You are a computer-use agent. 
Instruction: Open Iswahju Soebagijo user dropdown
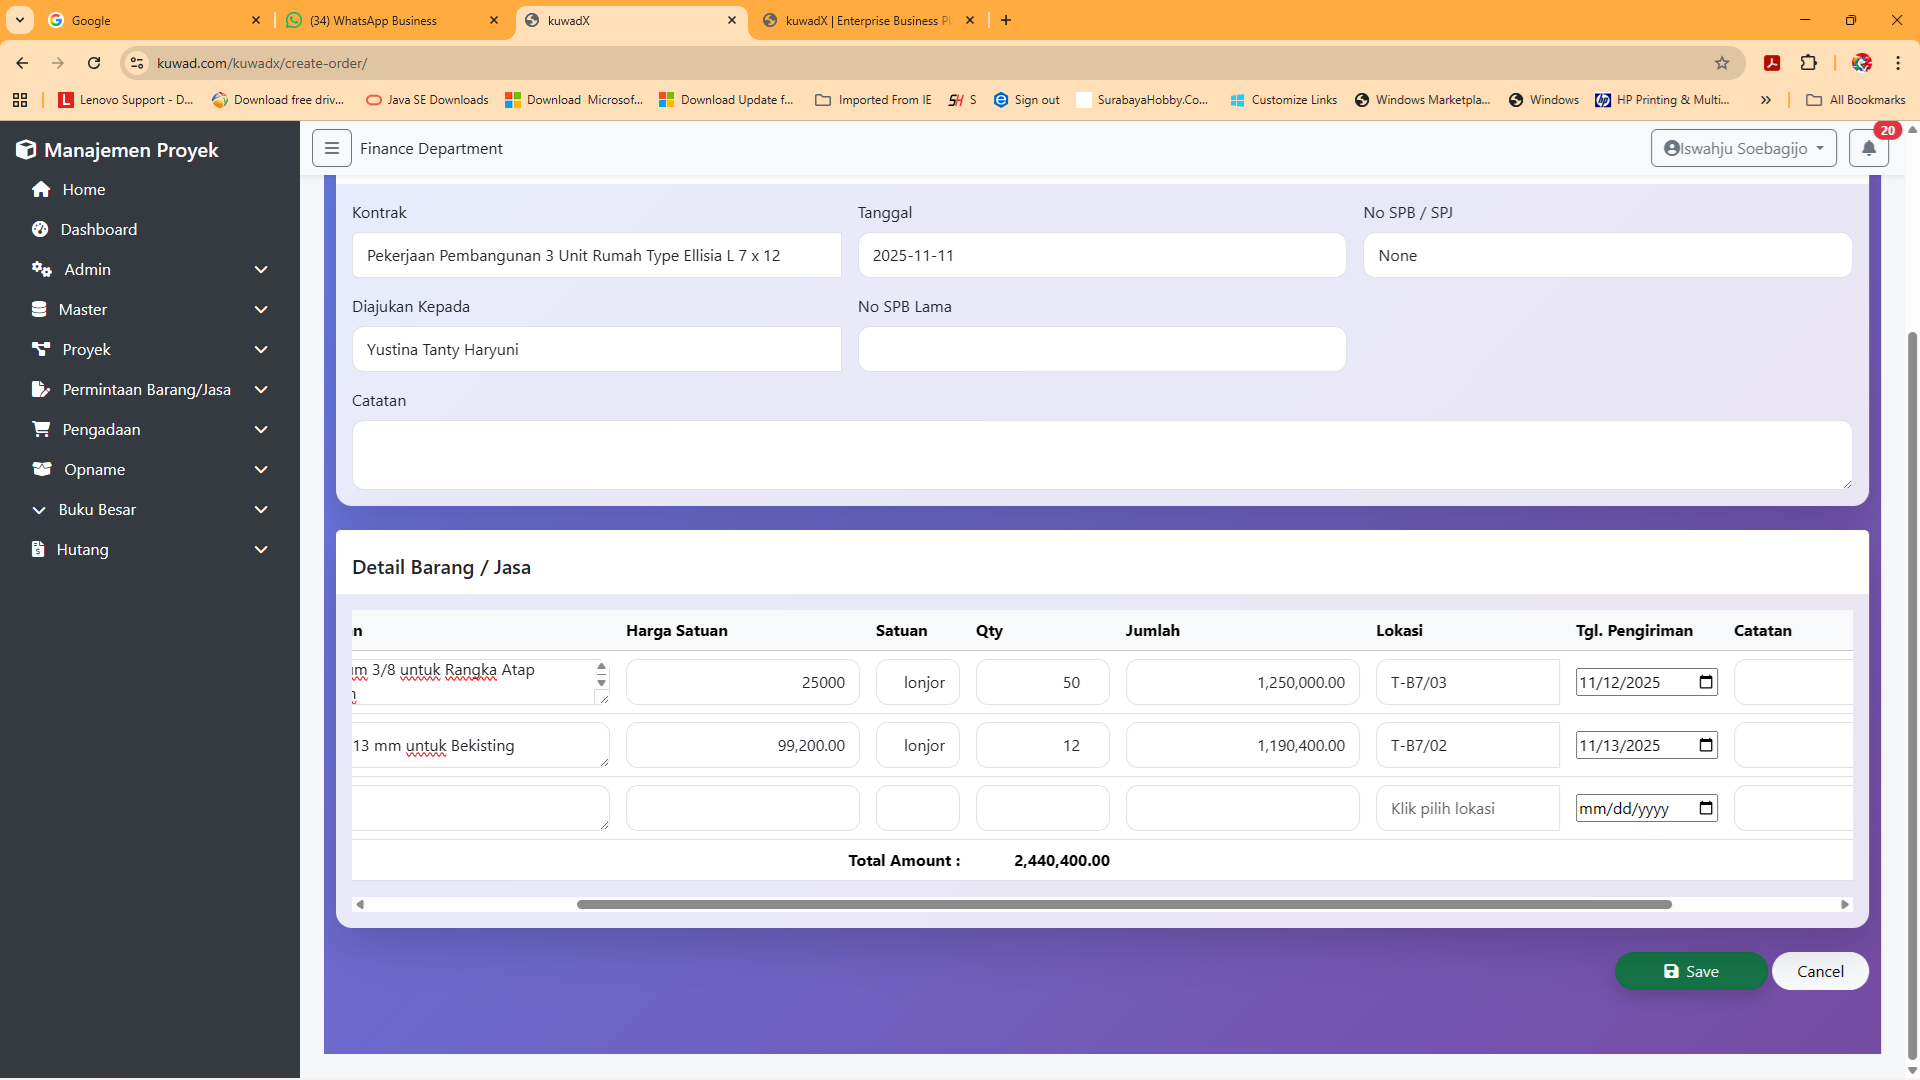[1743, 148]
